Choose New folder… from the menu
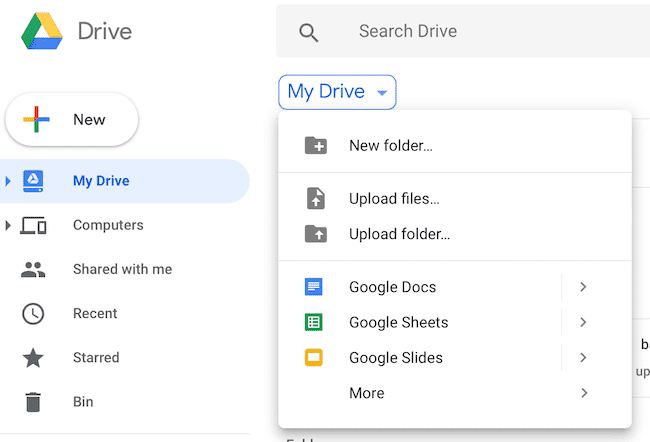 [x=455, y=146]
